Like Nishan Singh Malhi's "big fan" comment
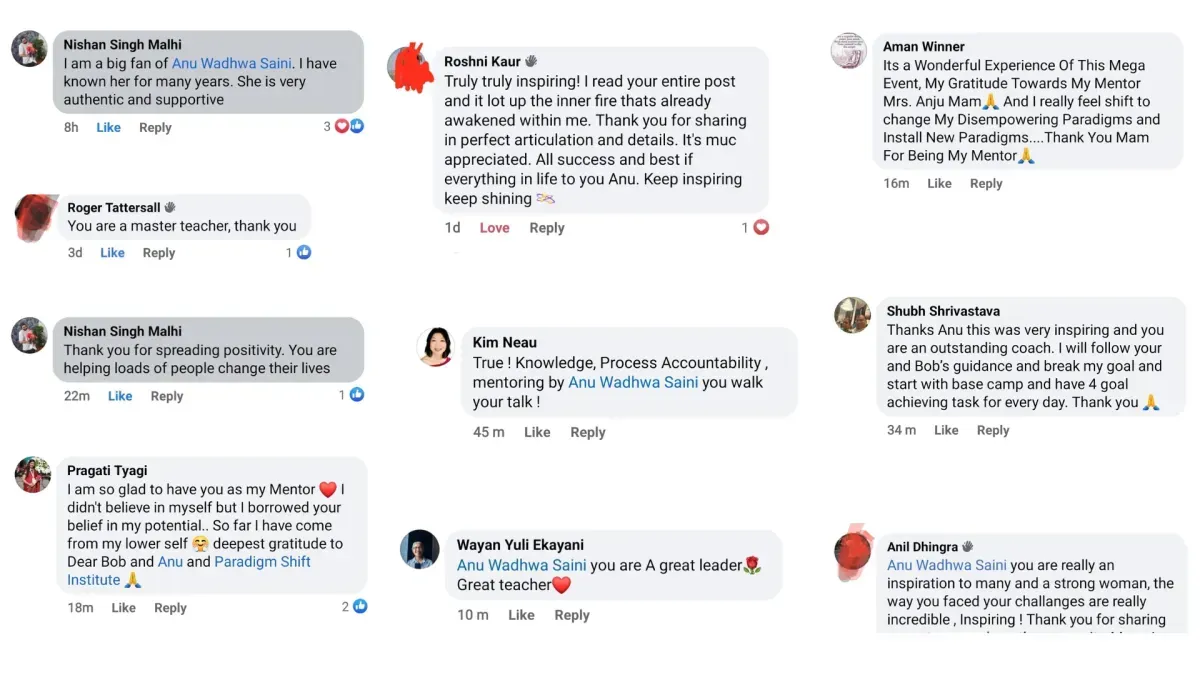 (x=109, y=128)
